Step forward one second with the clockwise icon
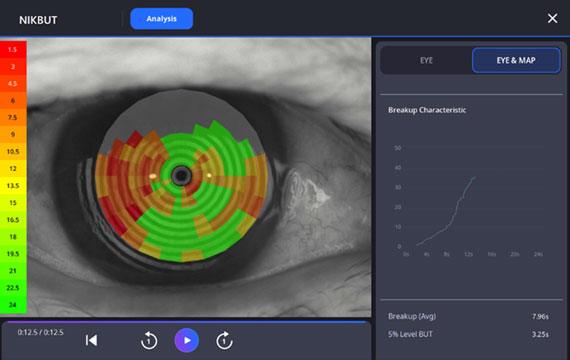 (x=224, y=341)
